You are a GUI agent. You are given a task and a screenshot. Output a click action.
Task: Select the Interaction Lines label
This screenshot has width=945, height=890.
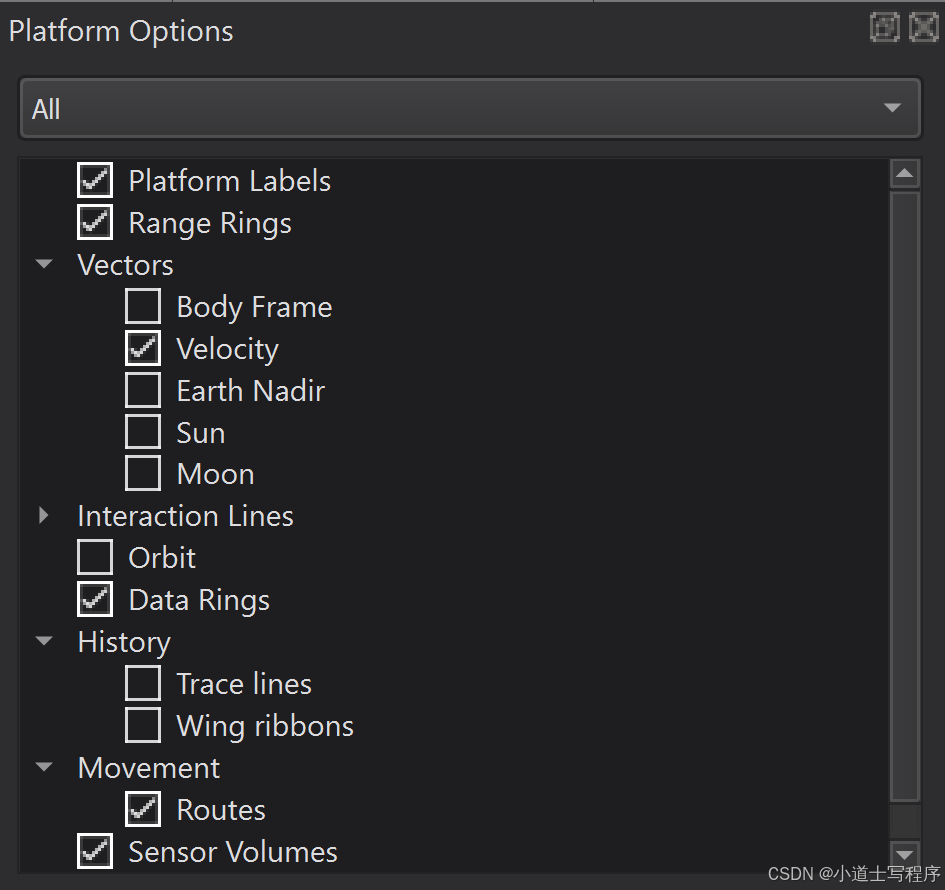[x=186, y=516]
